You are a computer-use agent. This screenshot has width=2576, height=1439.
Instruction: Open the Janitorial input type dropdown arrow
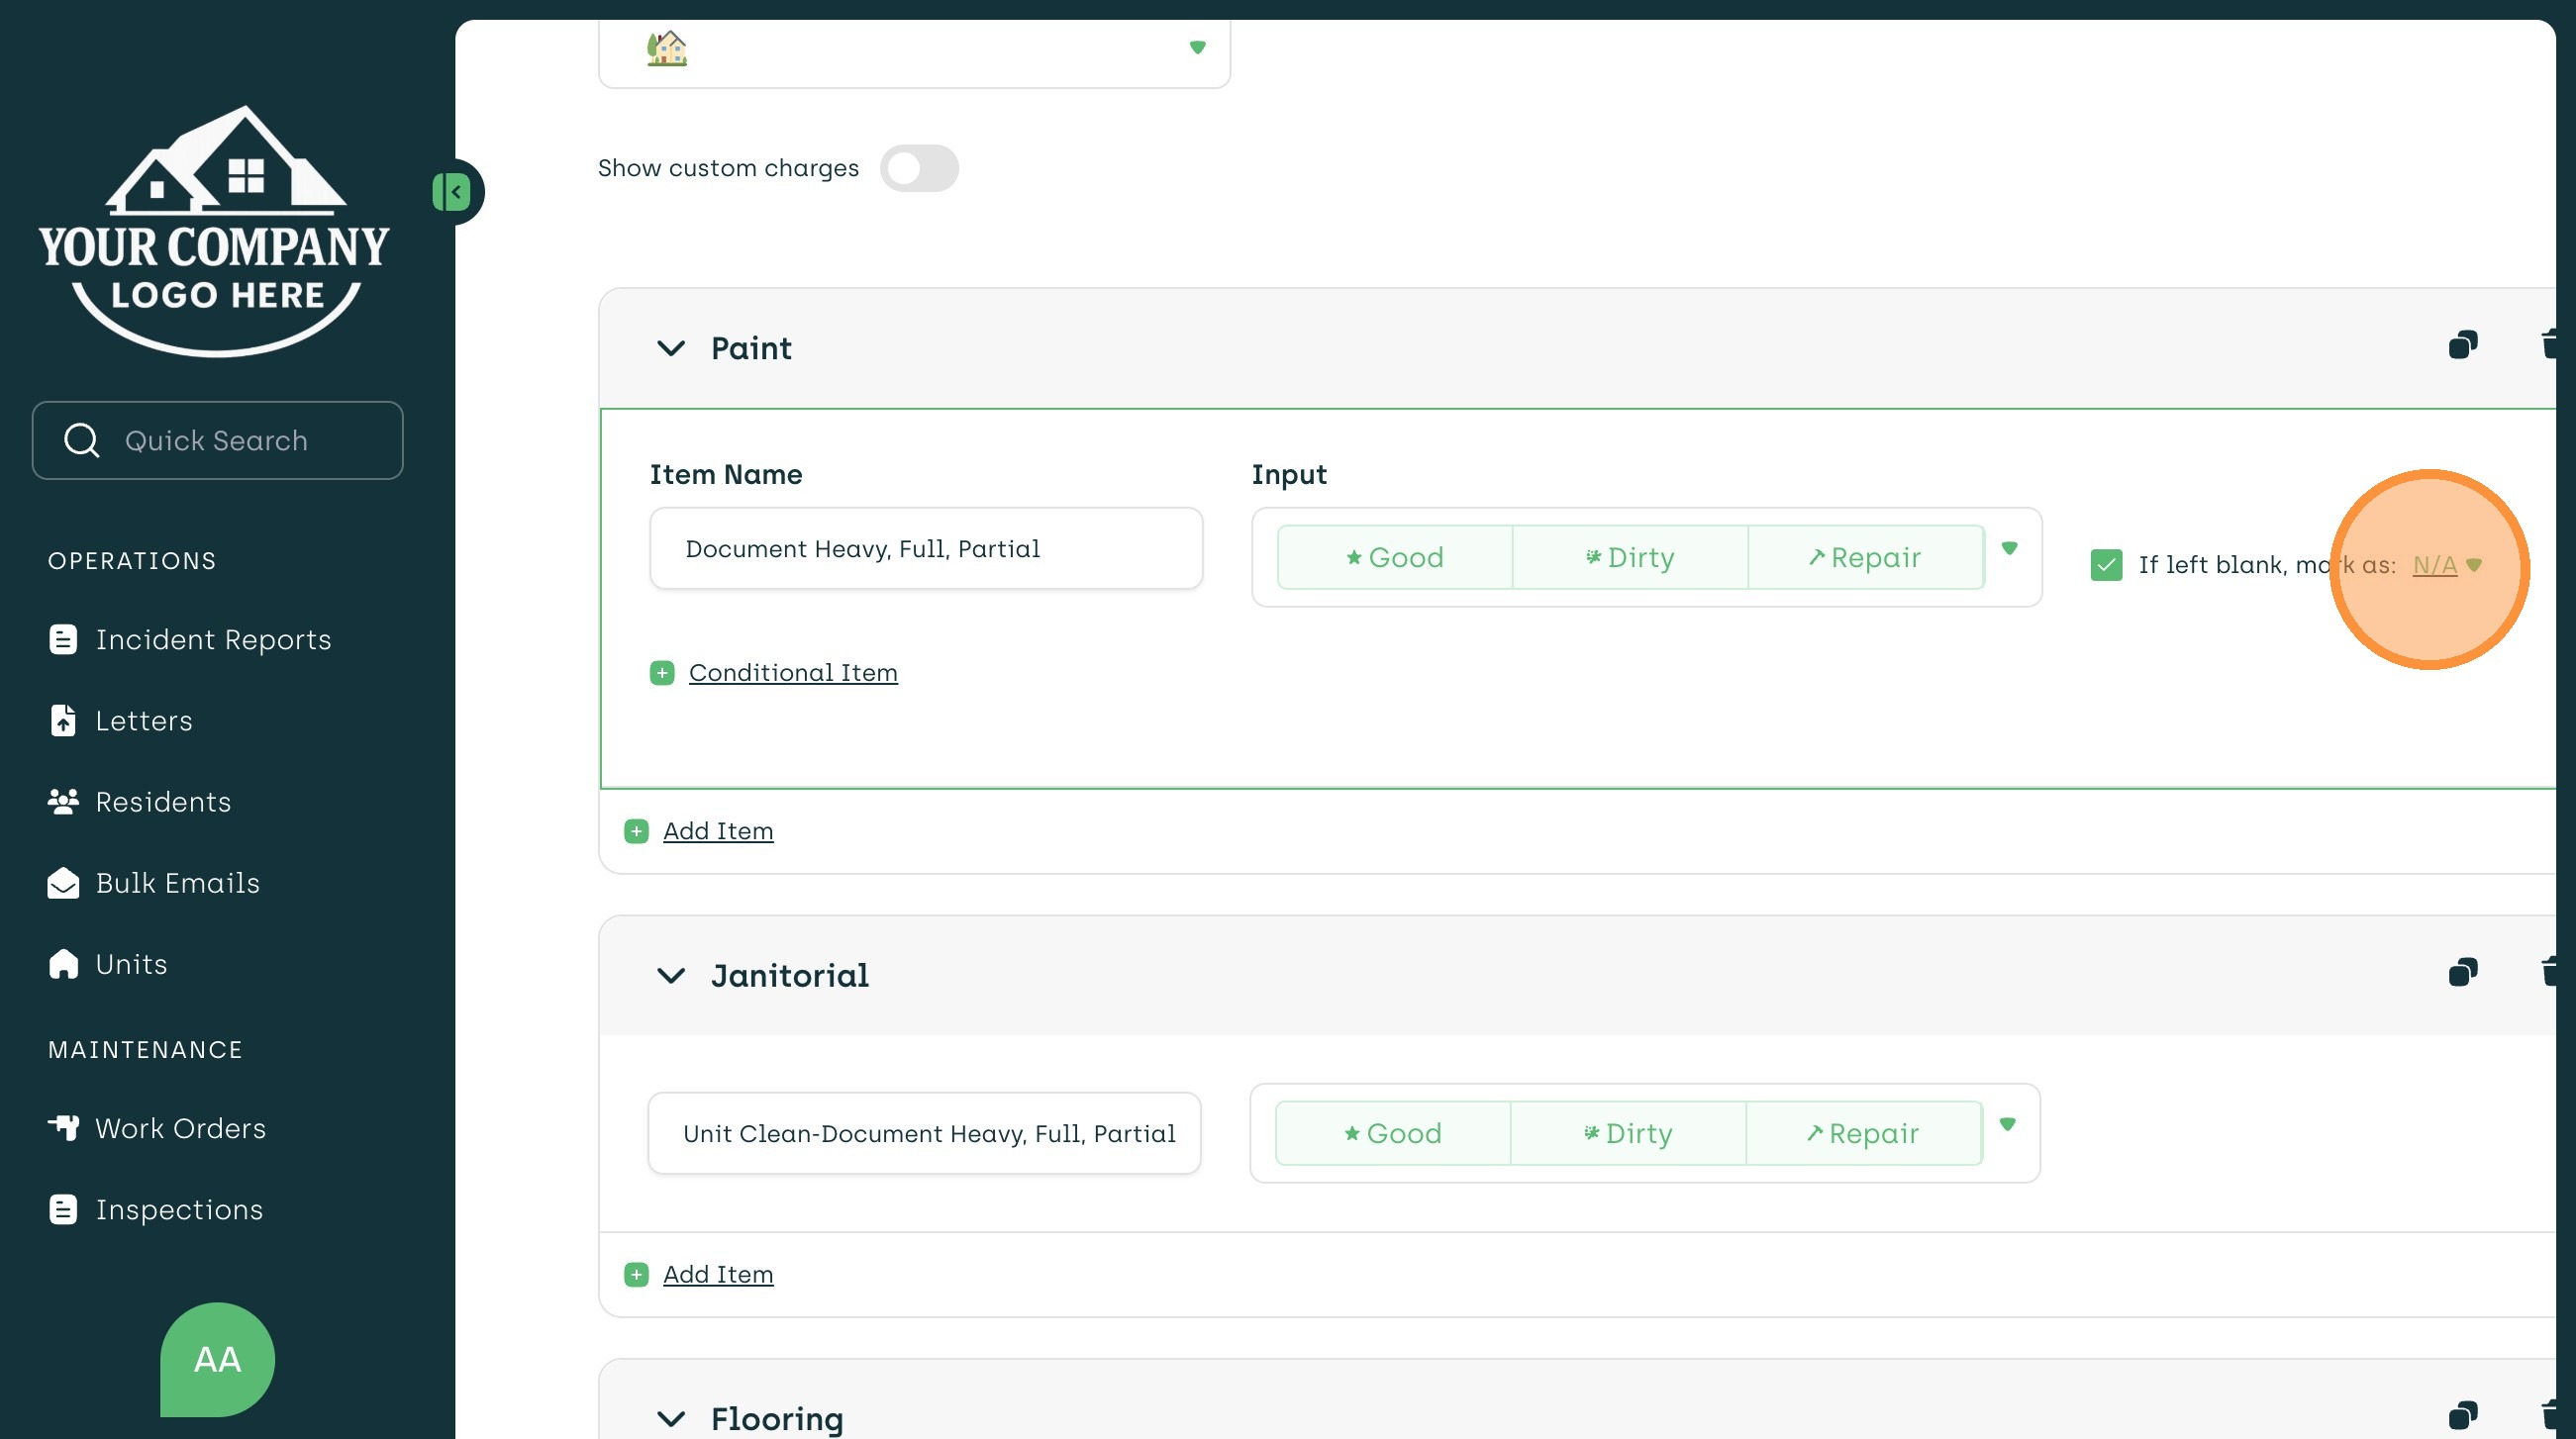click(x=2007, y=1124)
